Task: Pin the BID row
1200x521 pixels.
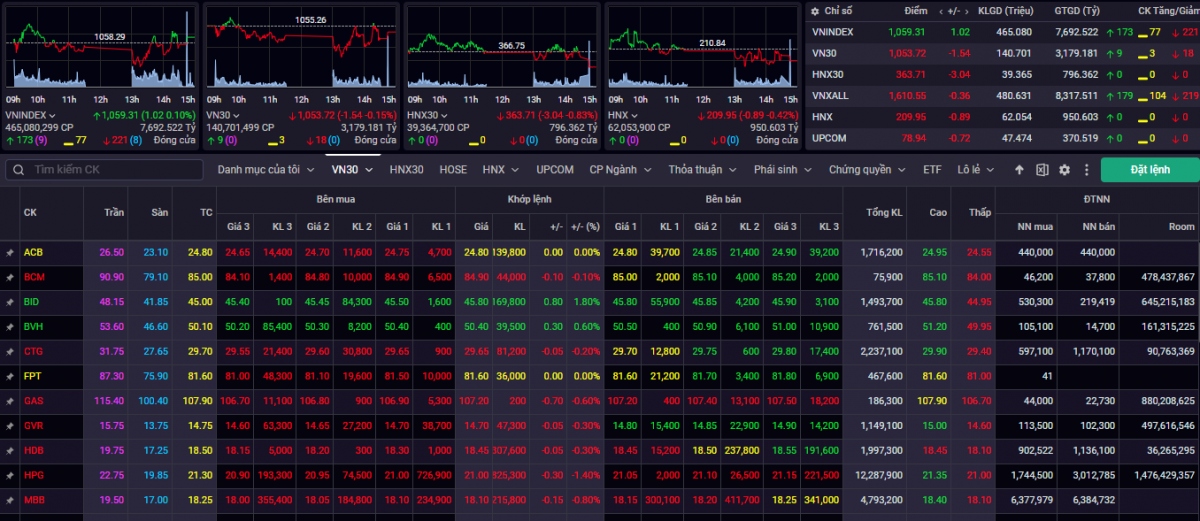Action: coord(10,301)
